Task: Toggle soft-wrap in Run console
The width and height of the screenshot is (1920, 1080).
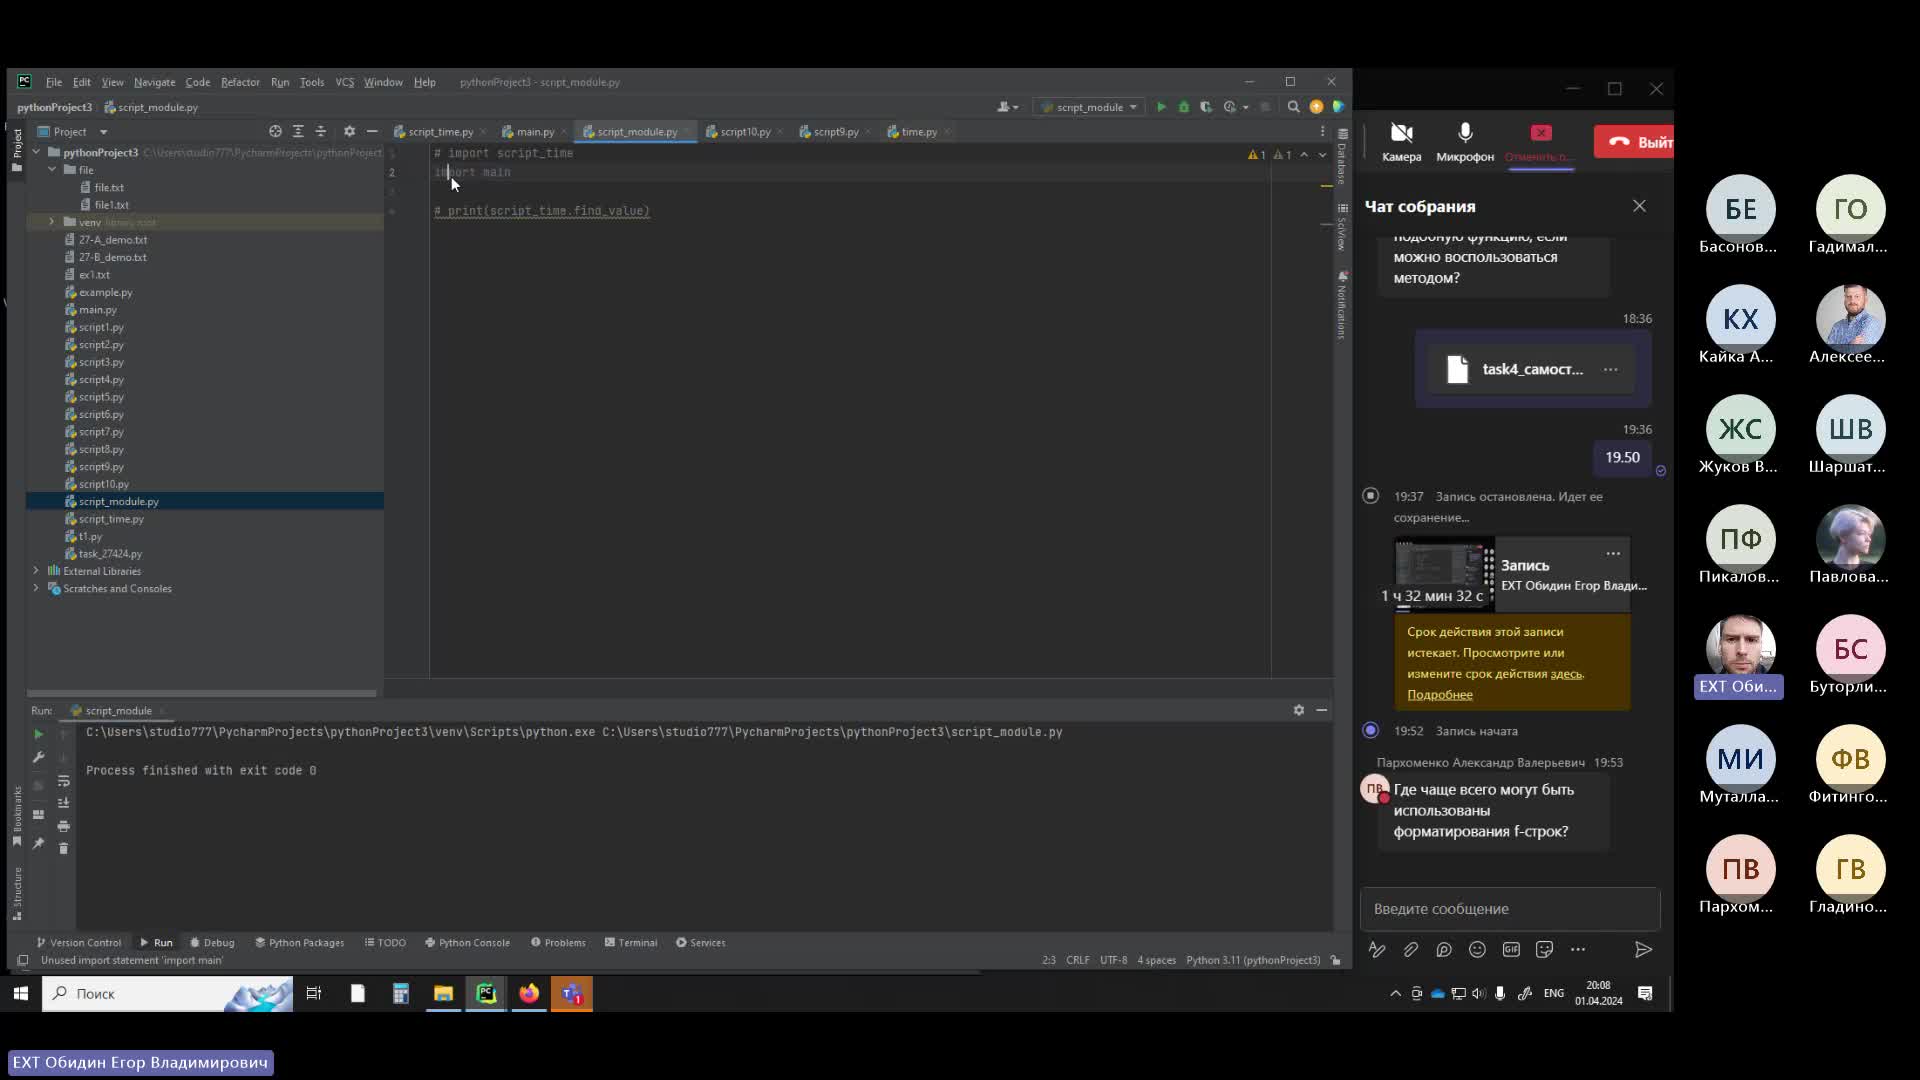Action: [x=64, y=780]
